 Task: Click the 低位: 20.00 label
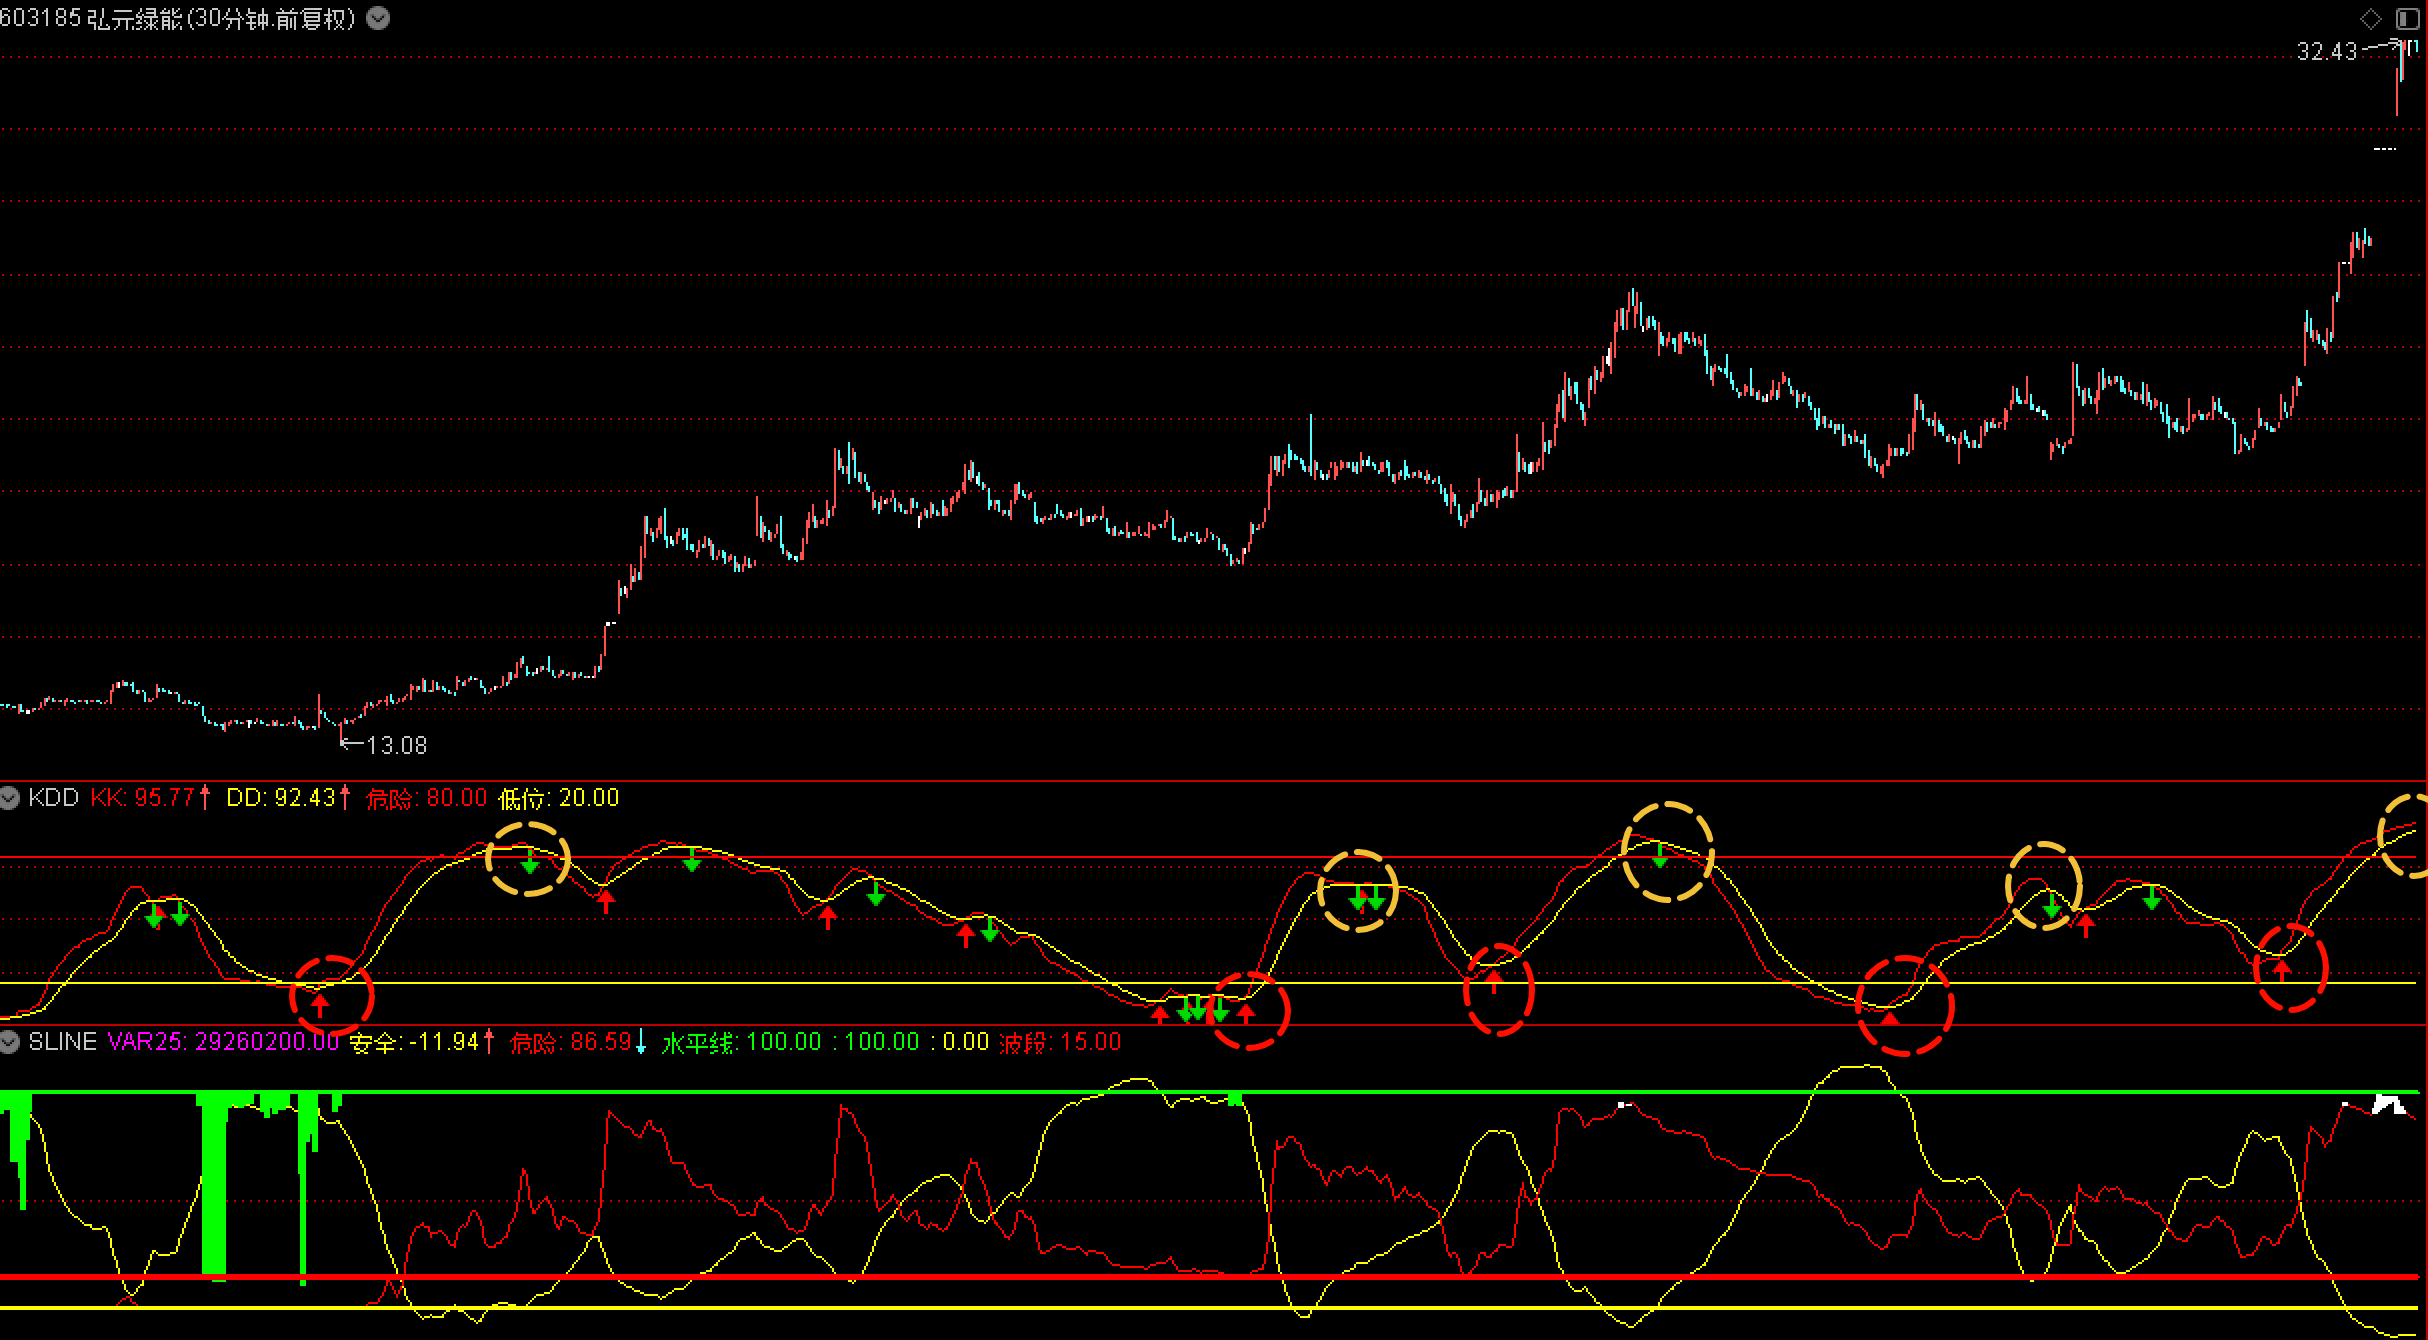559,798
